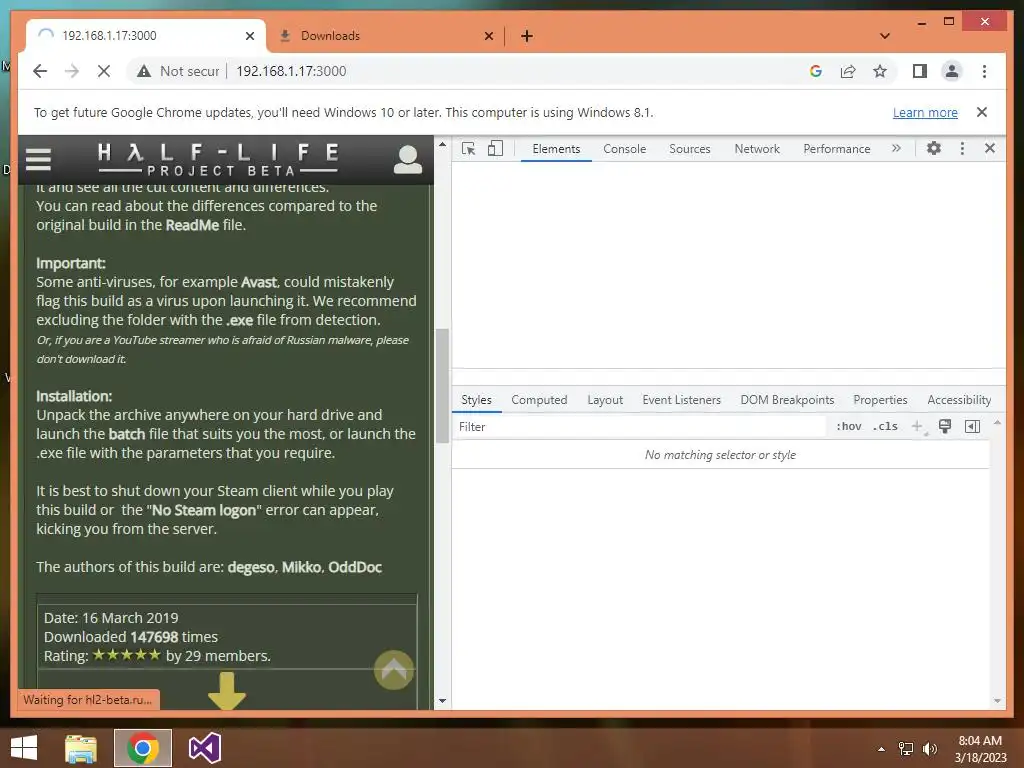Click the Not secure warning icon
The width and height of the screenshot is (1024, 768).
pos(144,71)
